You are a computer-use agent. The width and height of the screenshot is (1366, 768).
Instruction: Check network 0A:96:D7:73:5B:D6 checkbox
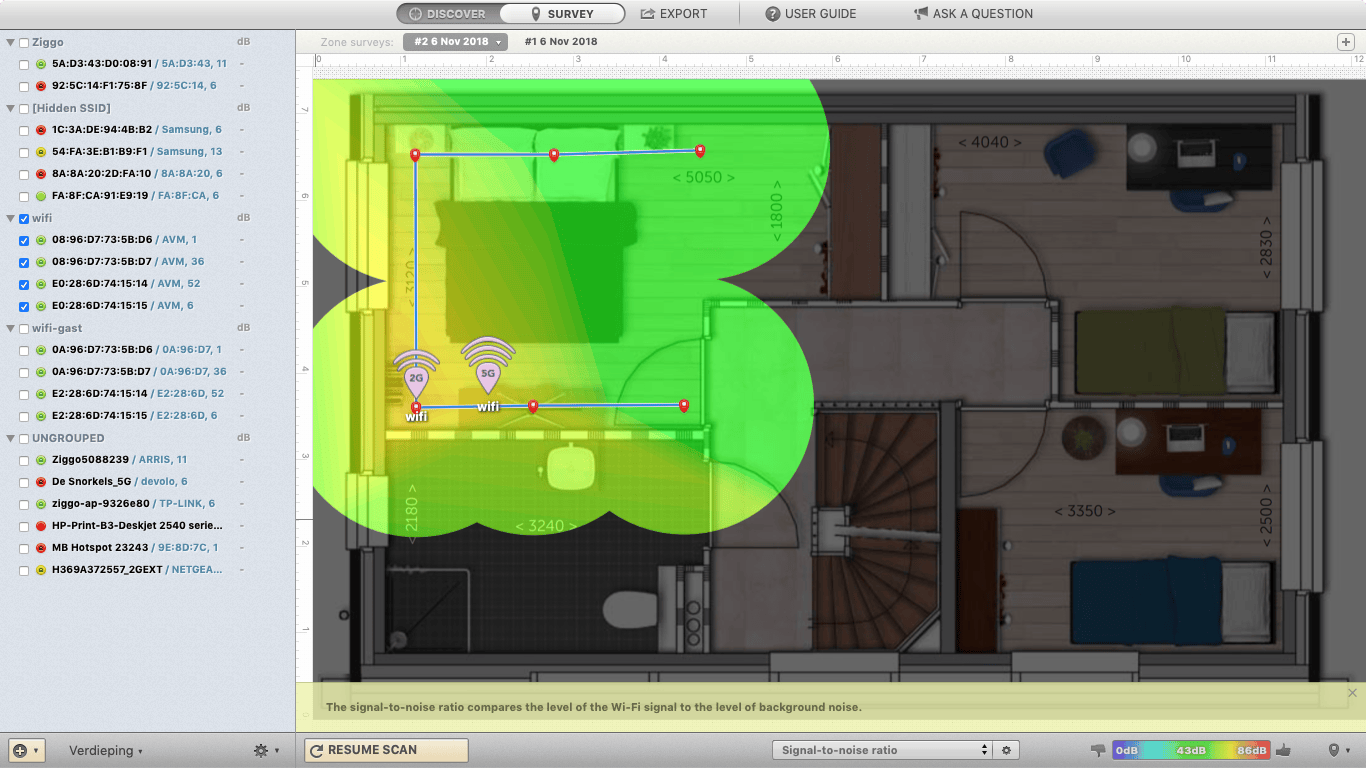pyautogui.click(x=24, y=351)
